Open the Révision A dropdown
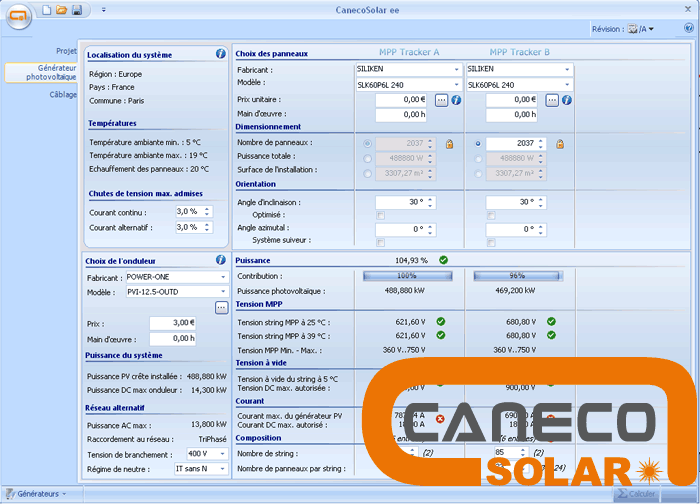Image resolution: width=700 pixels, height=504 pixels. (x=641, y=29)
